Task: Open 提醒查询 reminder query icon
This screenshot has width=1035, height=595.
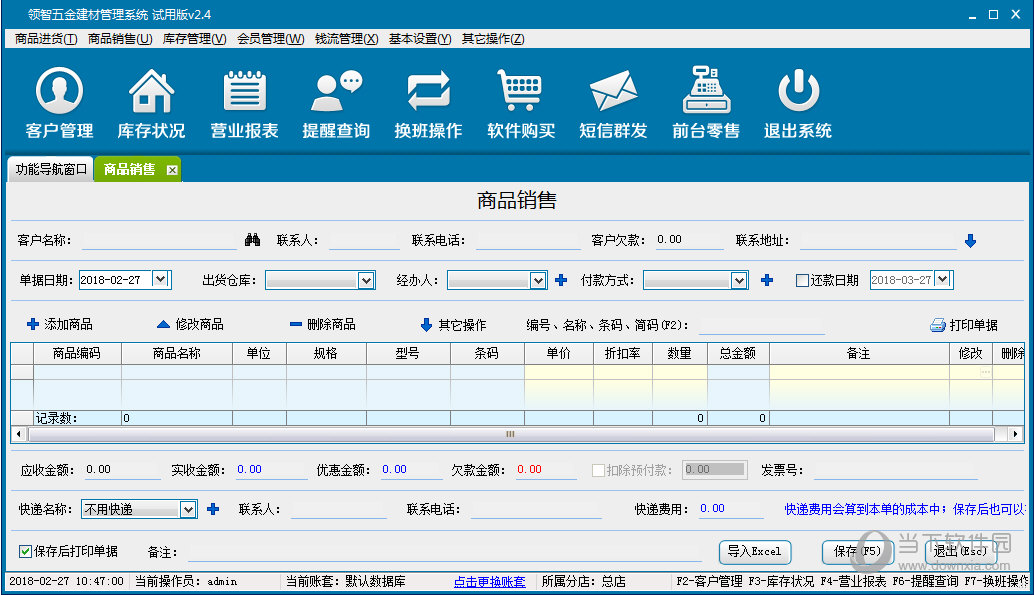Action: (x=336, y=102)
